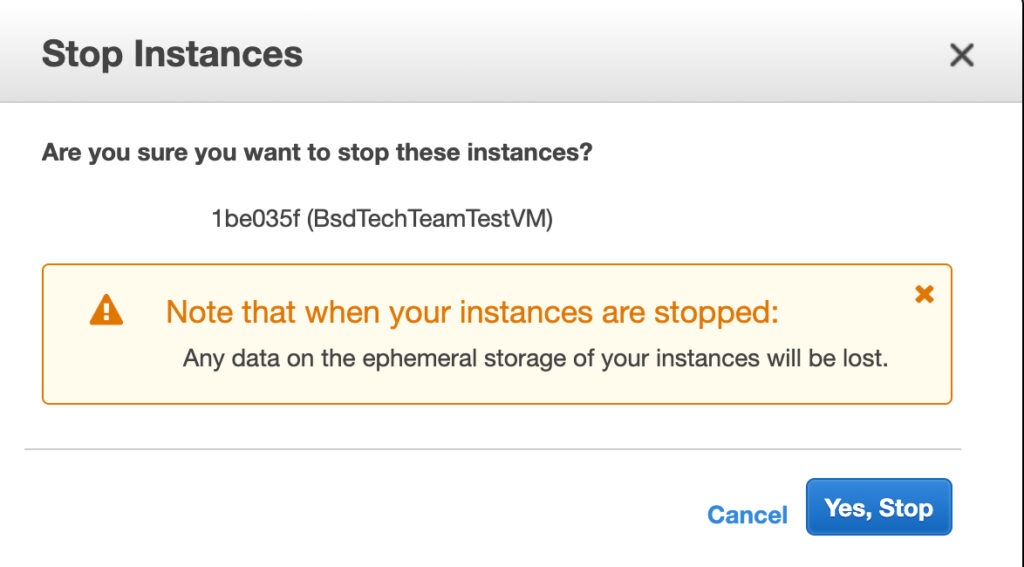Screen dimensions: 1024x567
Task: Click 'will be lost.' in the warning text
Action: pos(827,358)
